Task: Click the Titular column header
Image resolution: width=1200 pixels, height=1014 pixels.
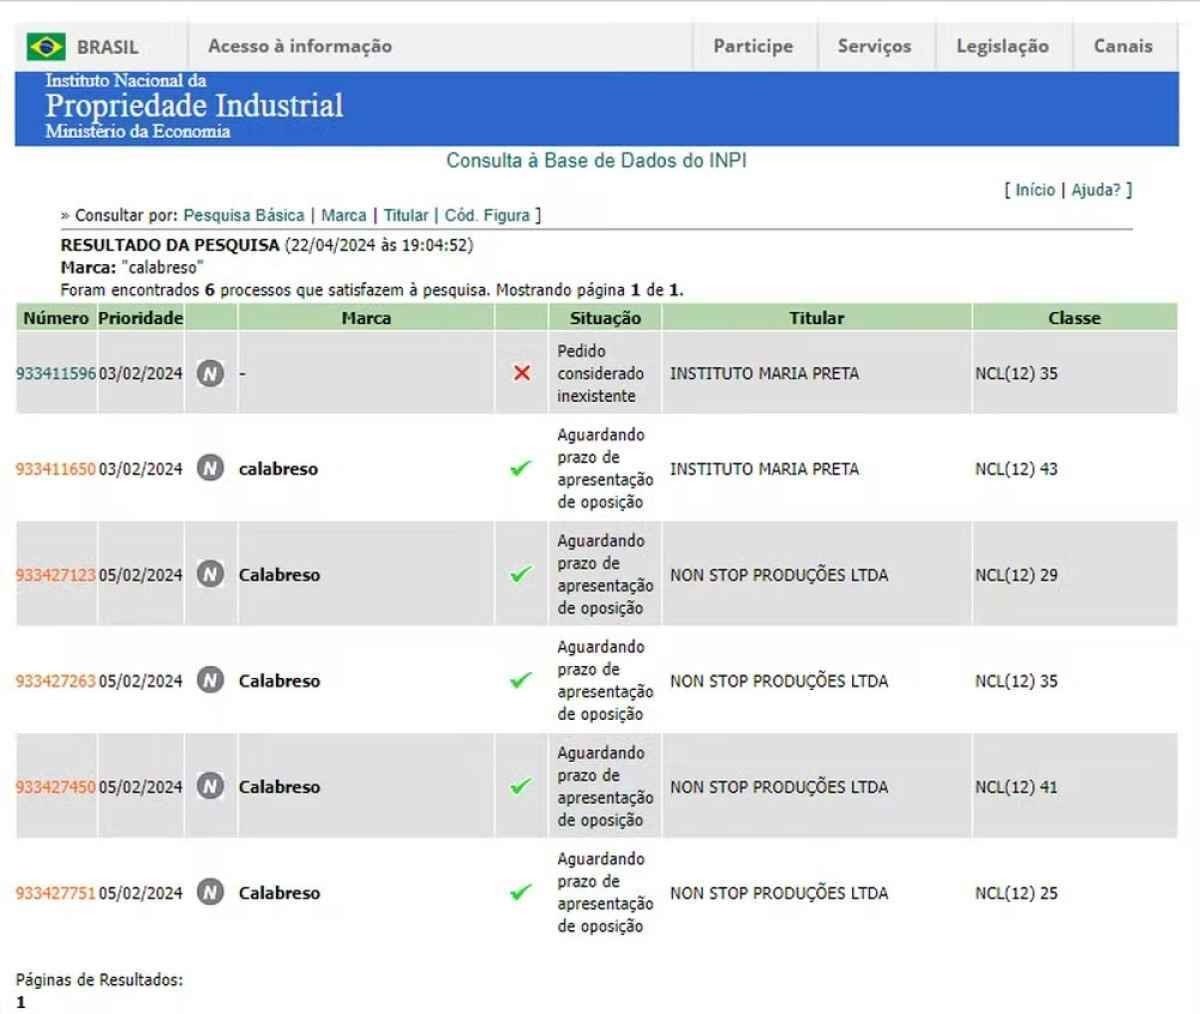Action: click(x=817, y=318)
